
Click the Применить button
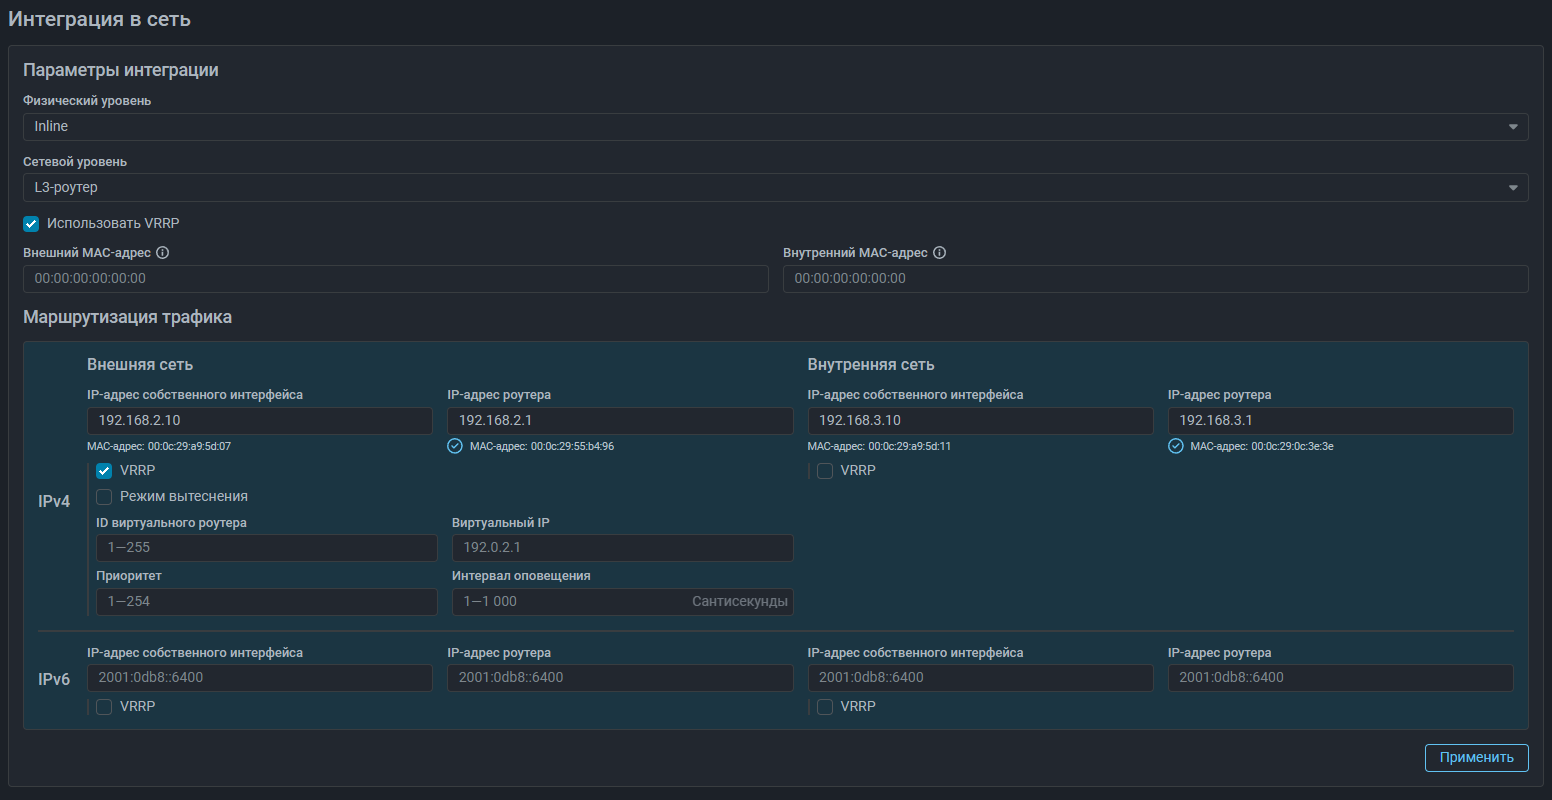[x=1476, y=758]
